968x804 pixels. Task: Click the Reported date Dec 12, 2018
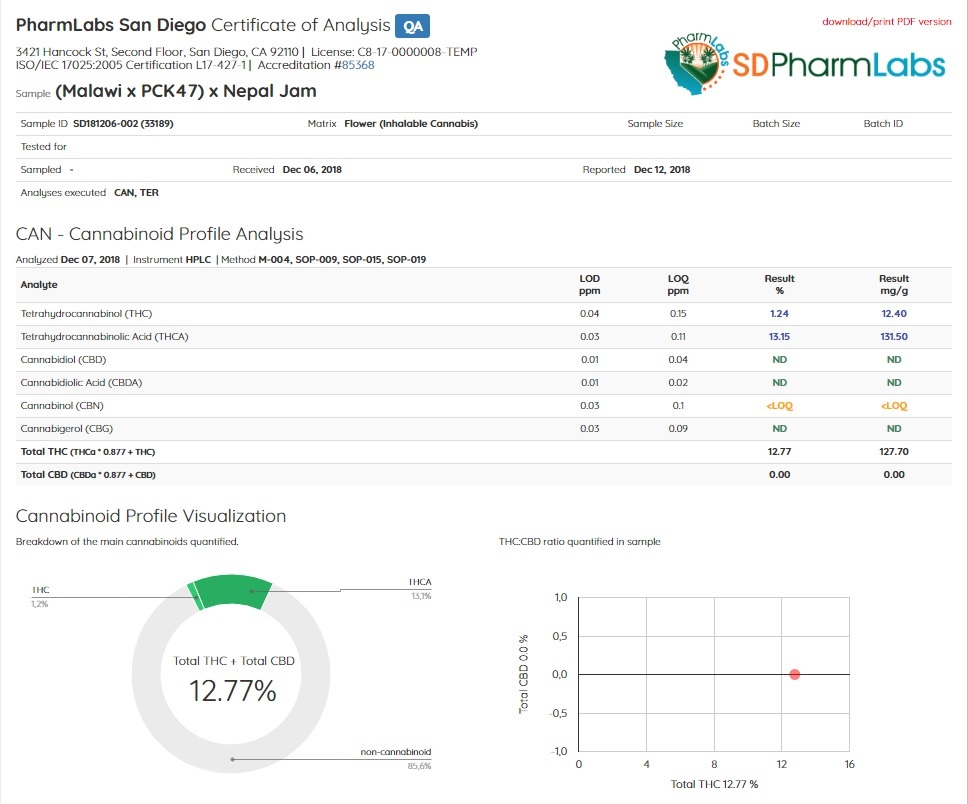(662, 170)
